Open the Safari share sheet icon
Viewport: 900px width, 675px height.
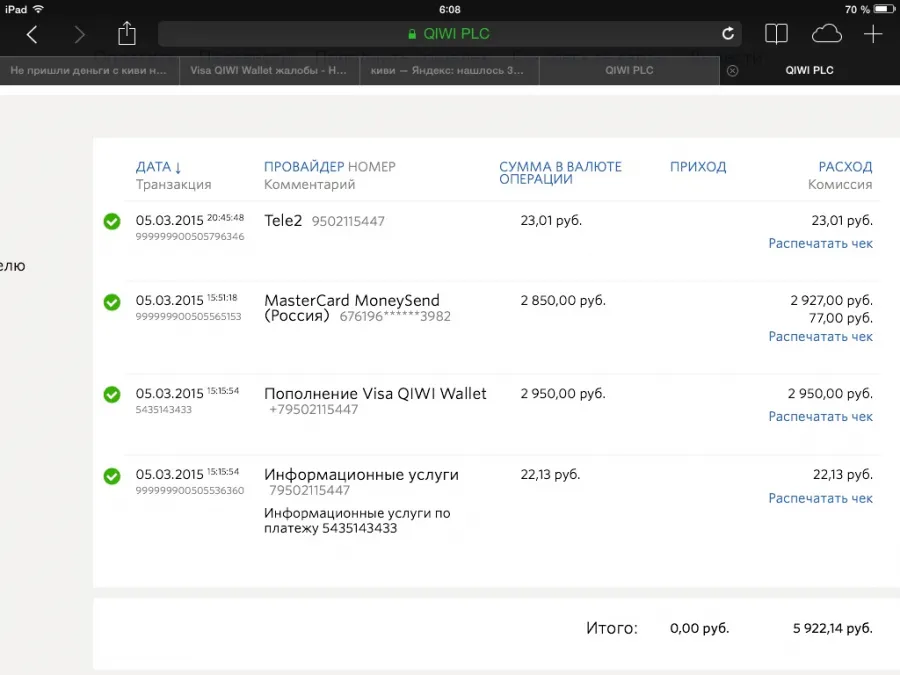(126, 33)
